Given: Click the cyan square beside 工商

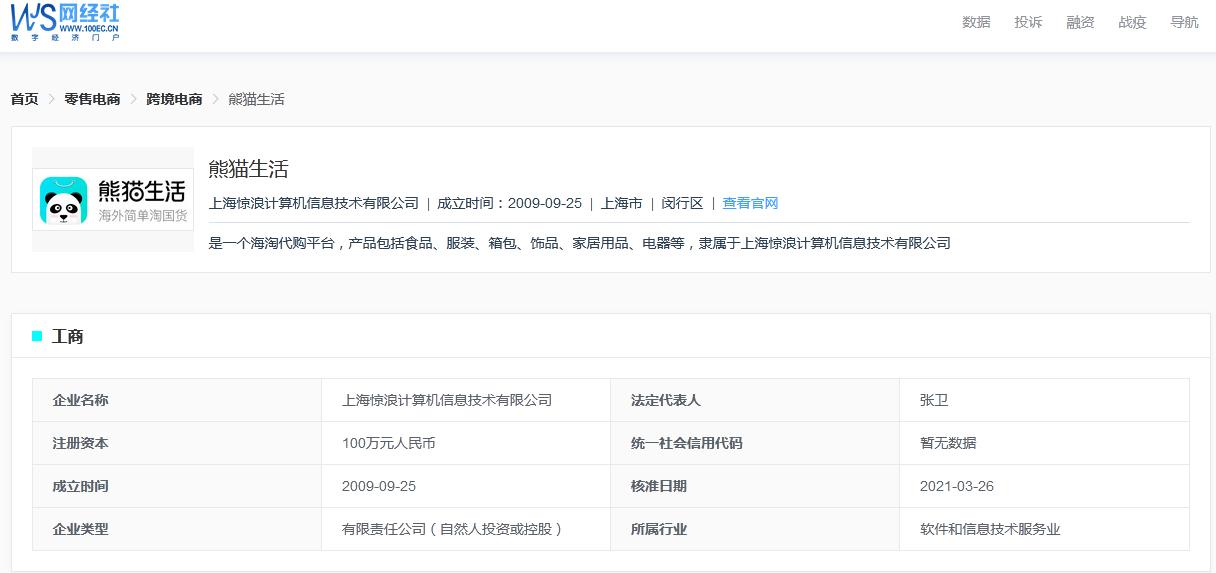Looking at the screenshot, I should [37, 336].
